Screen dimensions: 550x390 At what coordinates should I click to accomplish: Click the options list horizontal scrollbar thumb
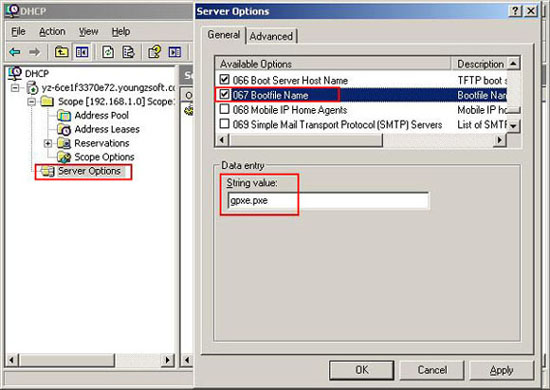(306, 140)
